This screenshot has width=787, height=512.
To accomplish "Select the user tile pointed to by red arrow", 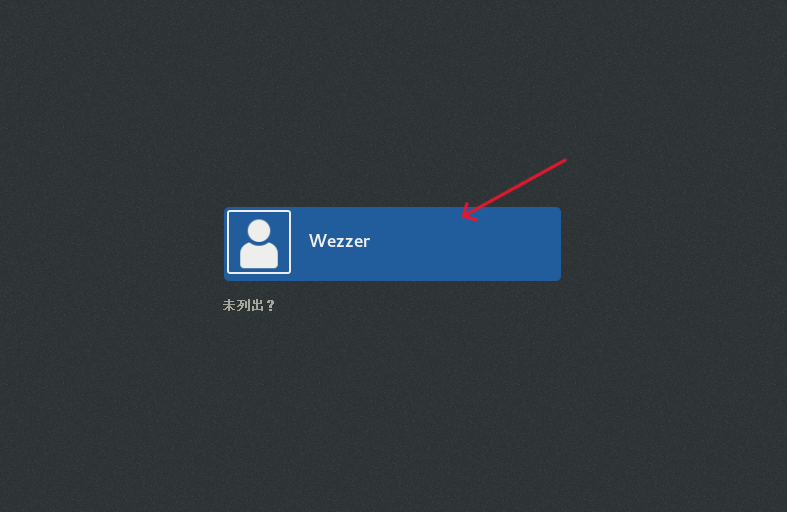I will coord(392,244).
